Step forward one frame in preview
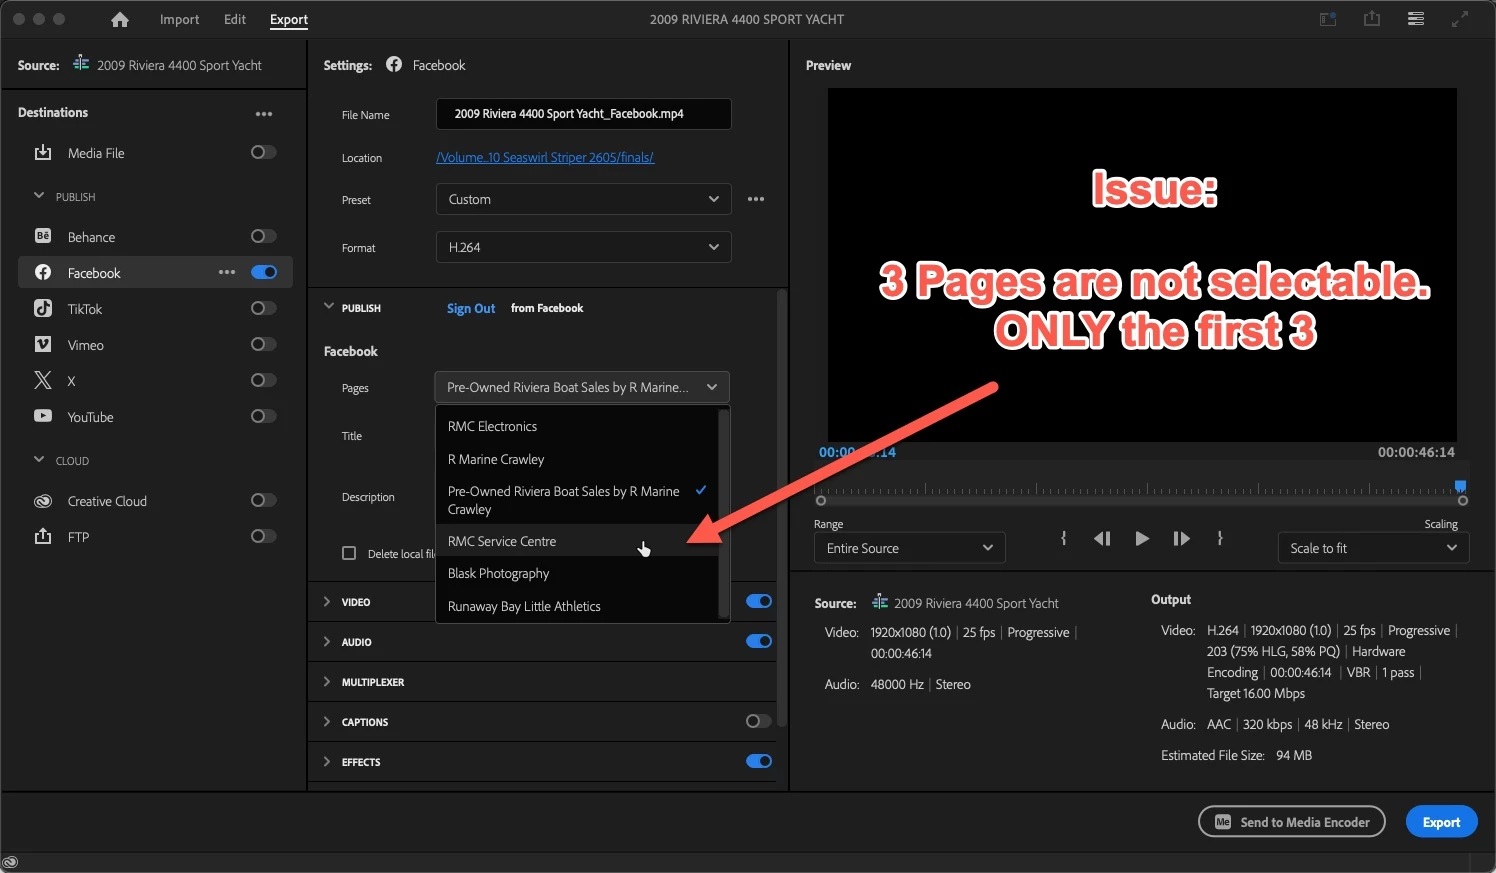1496x873 pixels. (x=1181, y=538)
